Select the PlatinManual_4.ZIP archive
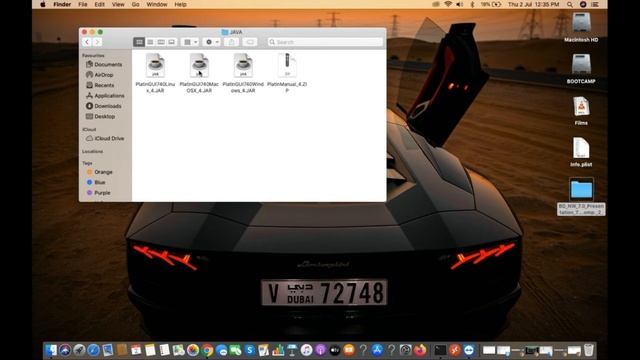This screenshot has width=640, height=360. point(287,65)
